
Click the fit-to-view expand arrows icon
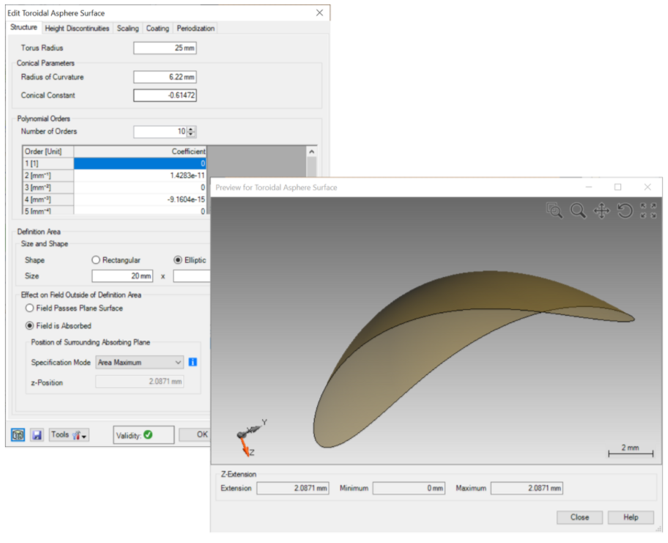pyautogui.click(x=648, y=211)
